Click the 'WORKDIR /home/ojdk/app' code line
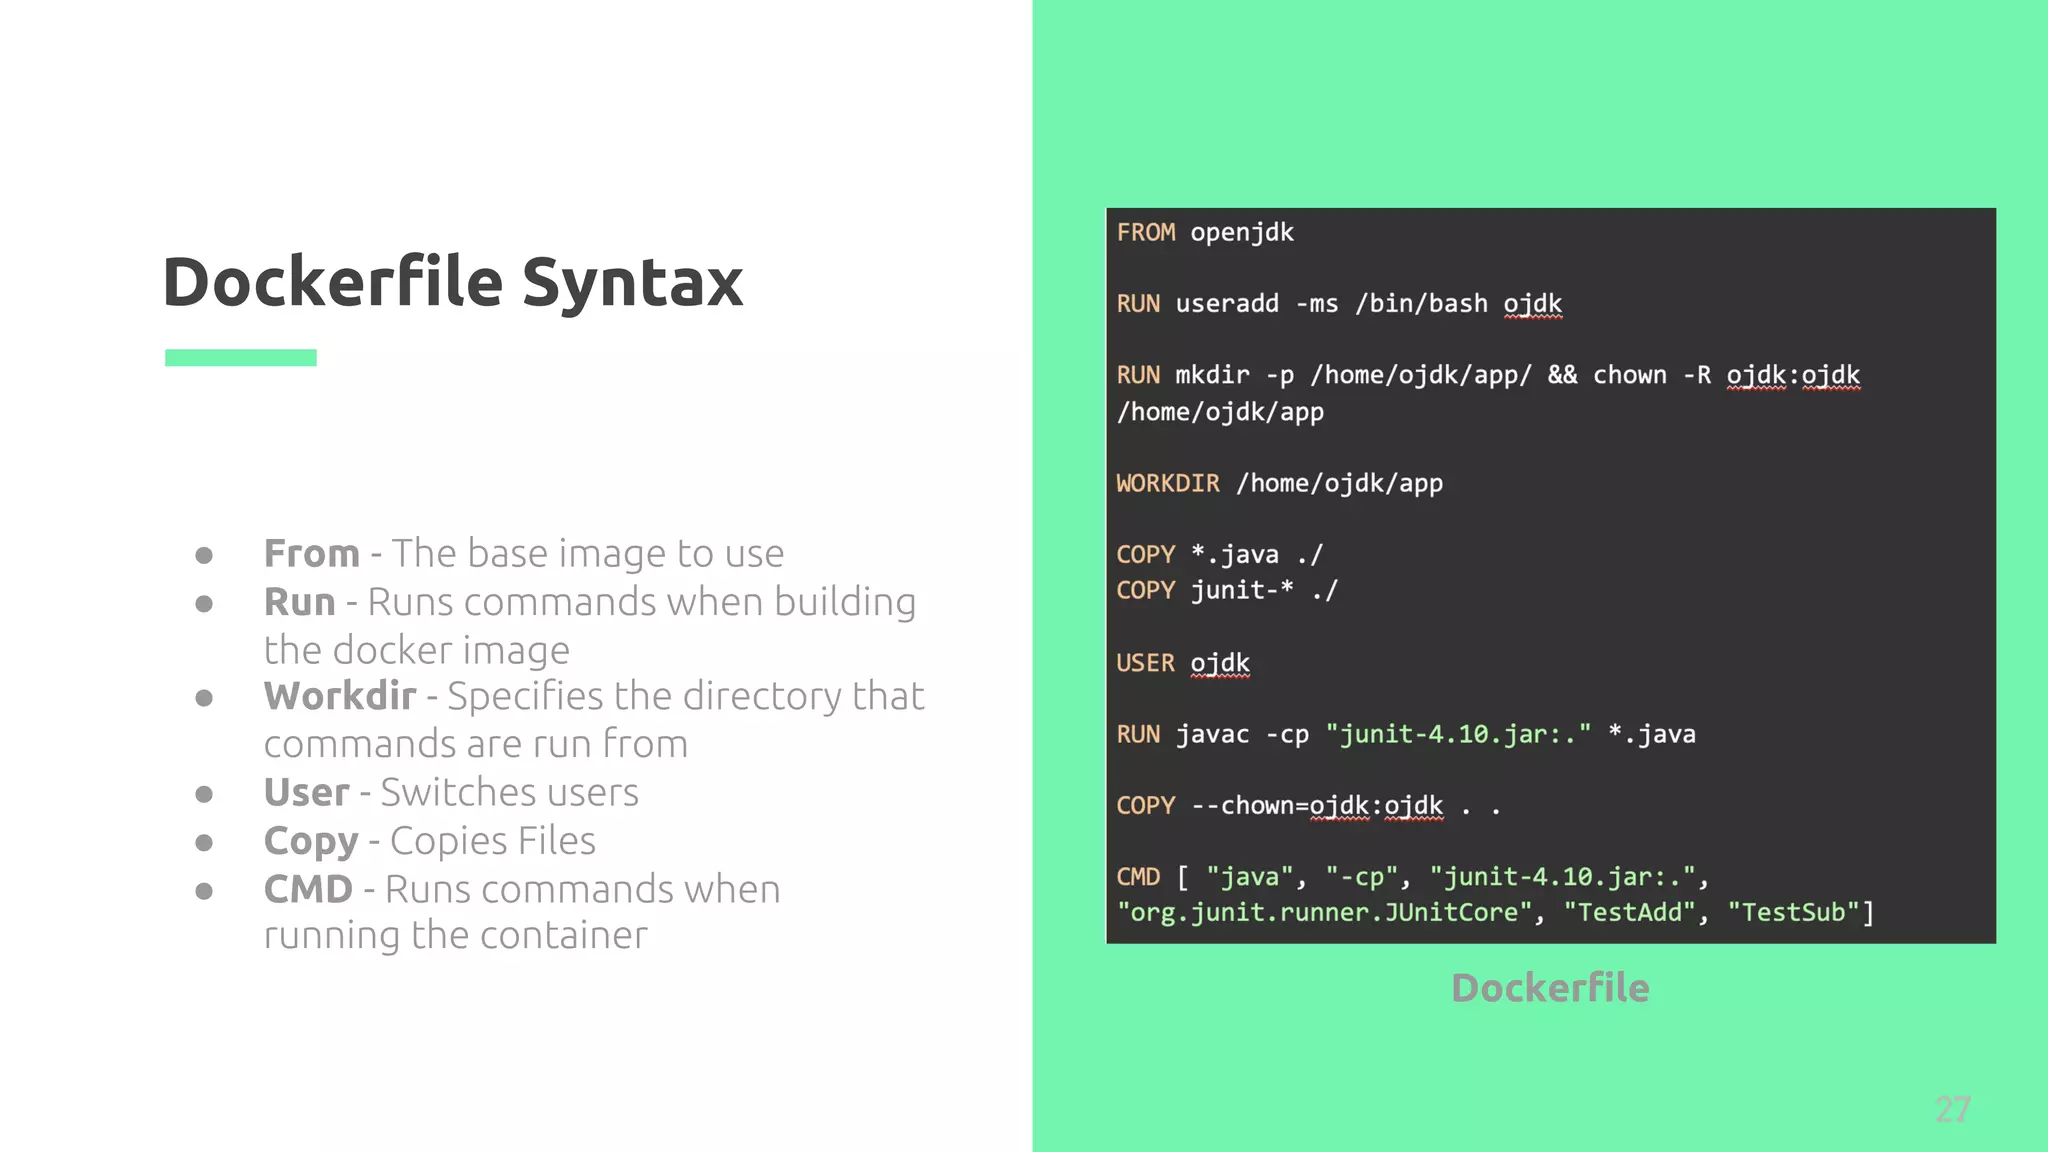The height and width of the screenshot is (1152, 2048). (x=1280, y=484)
